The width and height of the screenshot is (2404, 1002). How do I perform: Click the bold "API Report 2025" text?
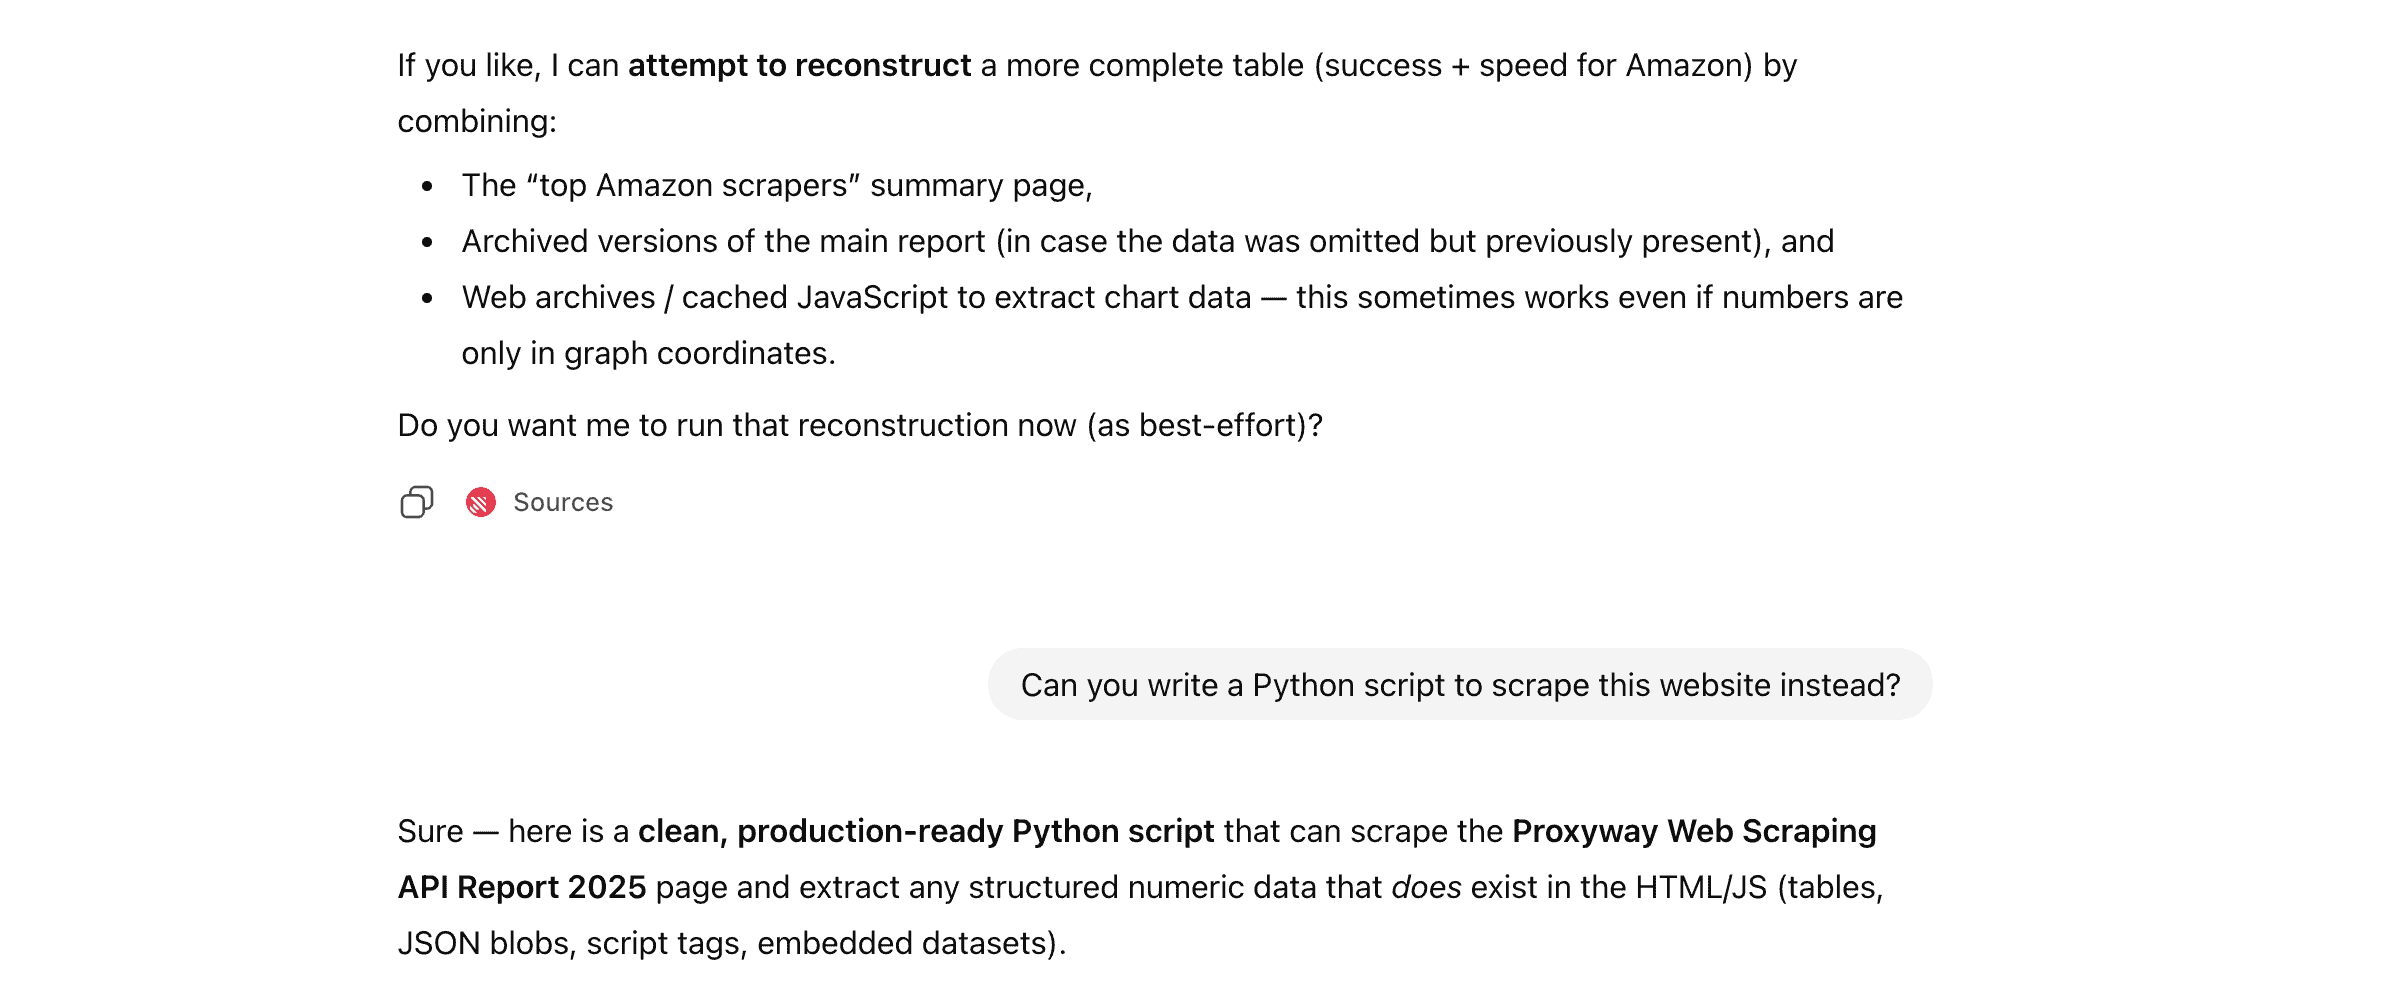tap(521, 888)
